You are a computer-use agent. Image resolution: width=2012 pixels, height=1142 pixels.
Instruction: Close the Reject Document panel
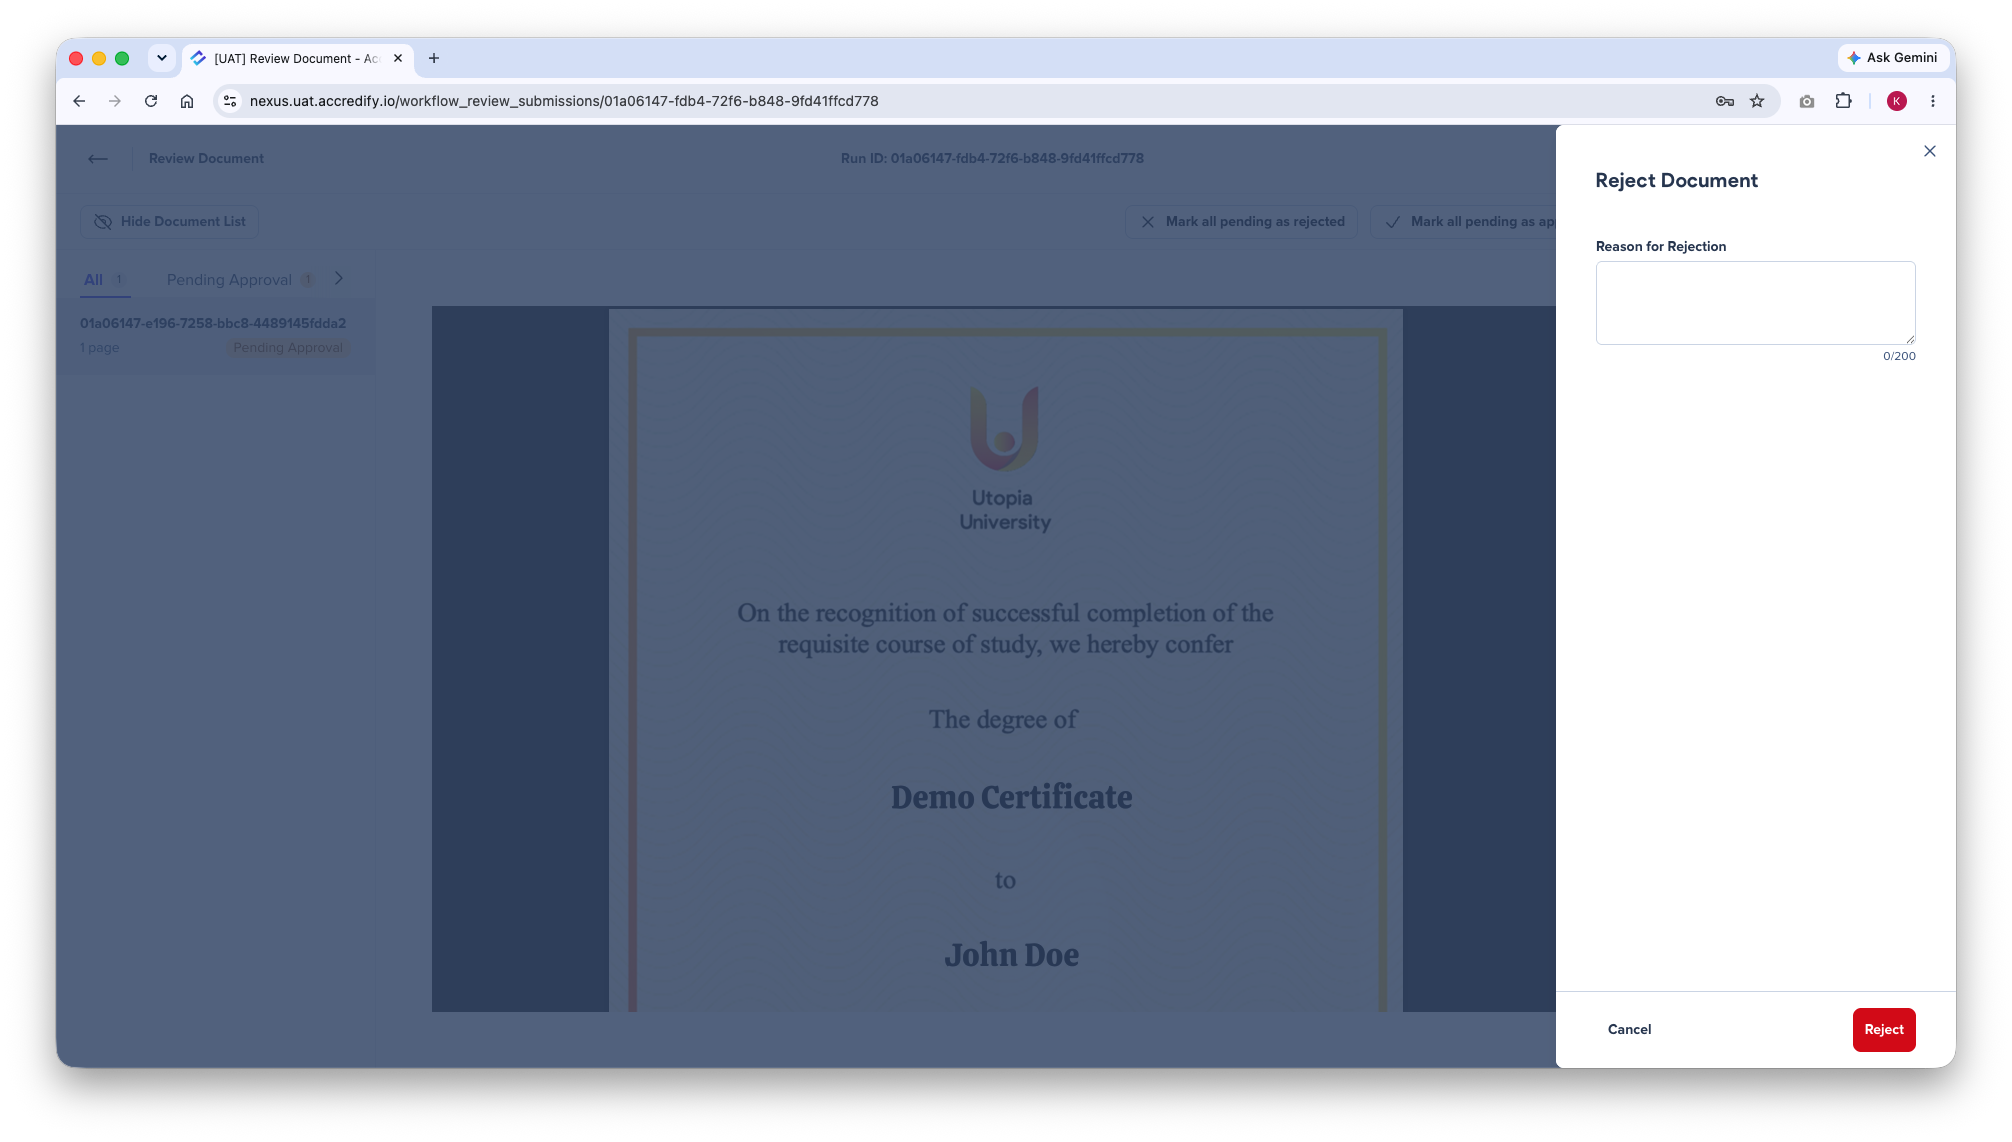(x=1929, y=151)
